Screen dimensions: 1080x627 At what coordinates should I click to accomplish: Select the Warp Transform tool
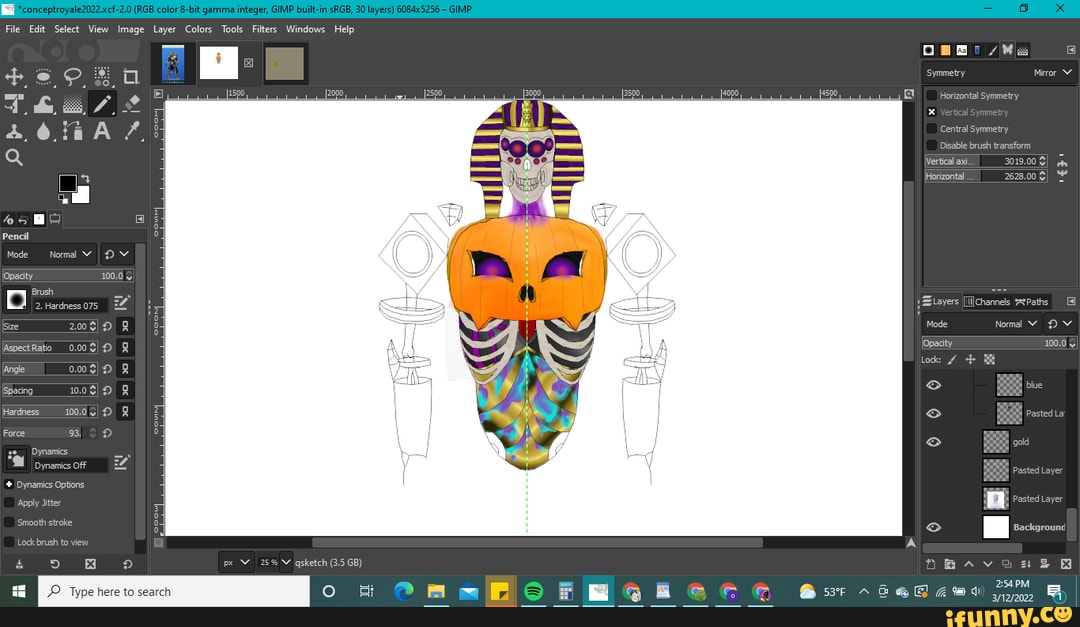coord(44,104)
